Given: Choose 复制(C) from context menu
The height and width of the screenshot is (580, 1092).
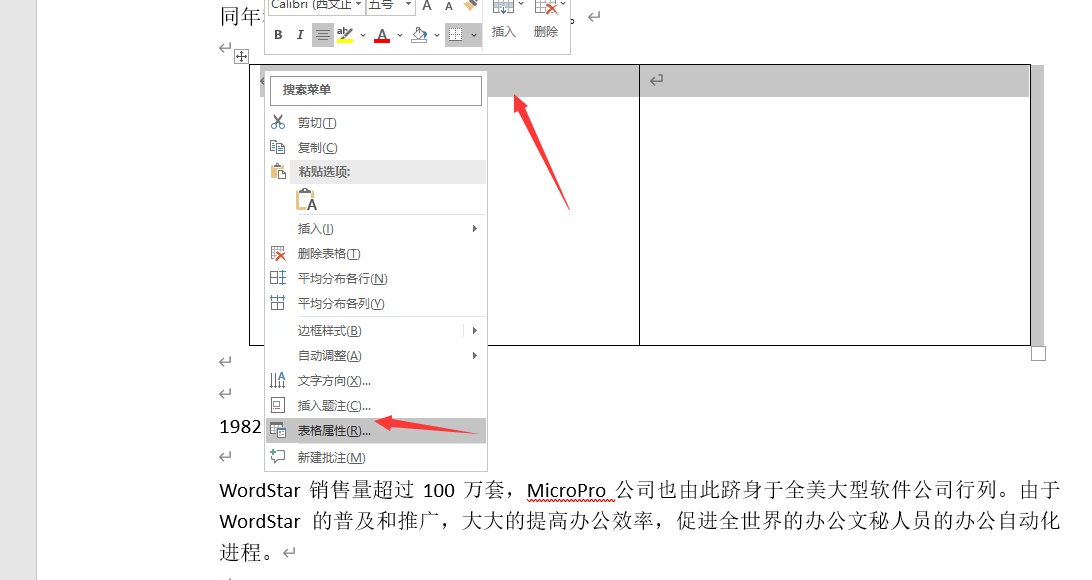Looking at the screenshot, I should [x=376, y=148].
